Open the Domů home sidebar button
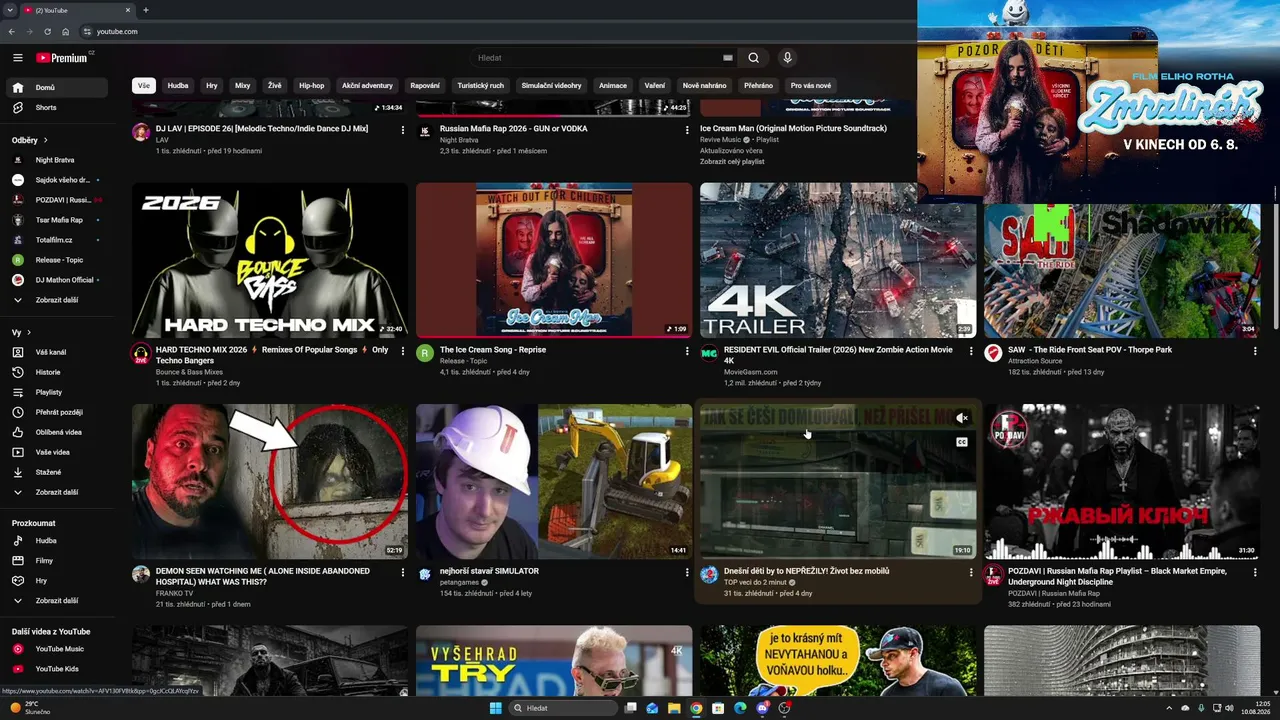Viewport: 1280px width, 720px height. pos(57,87)
